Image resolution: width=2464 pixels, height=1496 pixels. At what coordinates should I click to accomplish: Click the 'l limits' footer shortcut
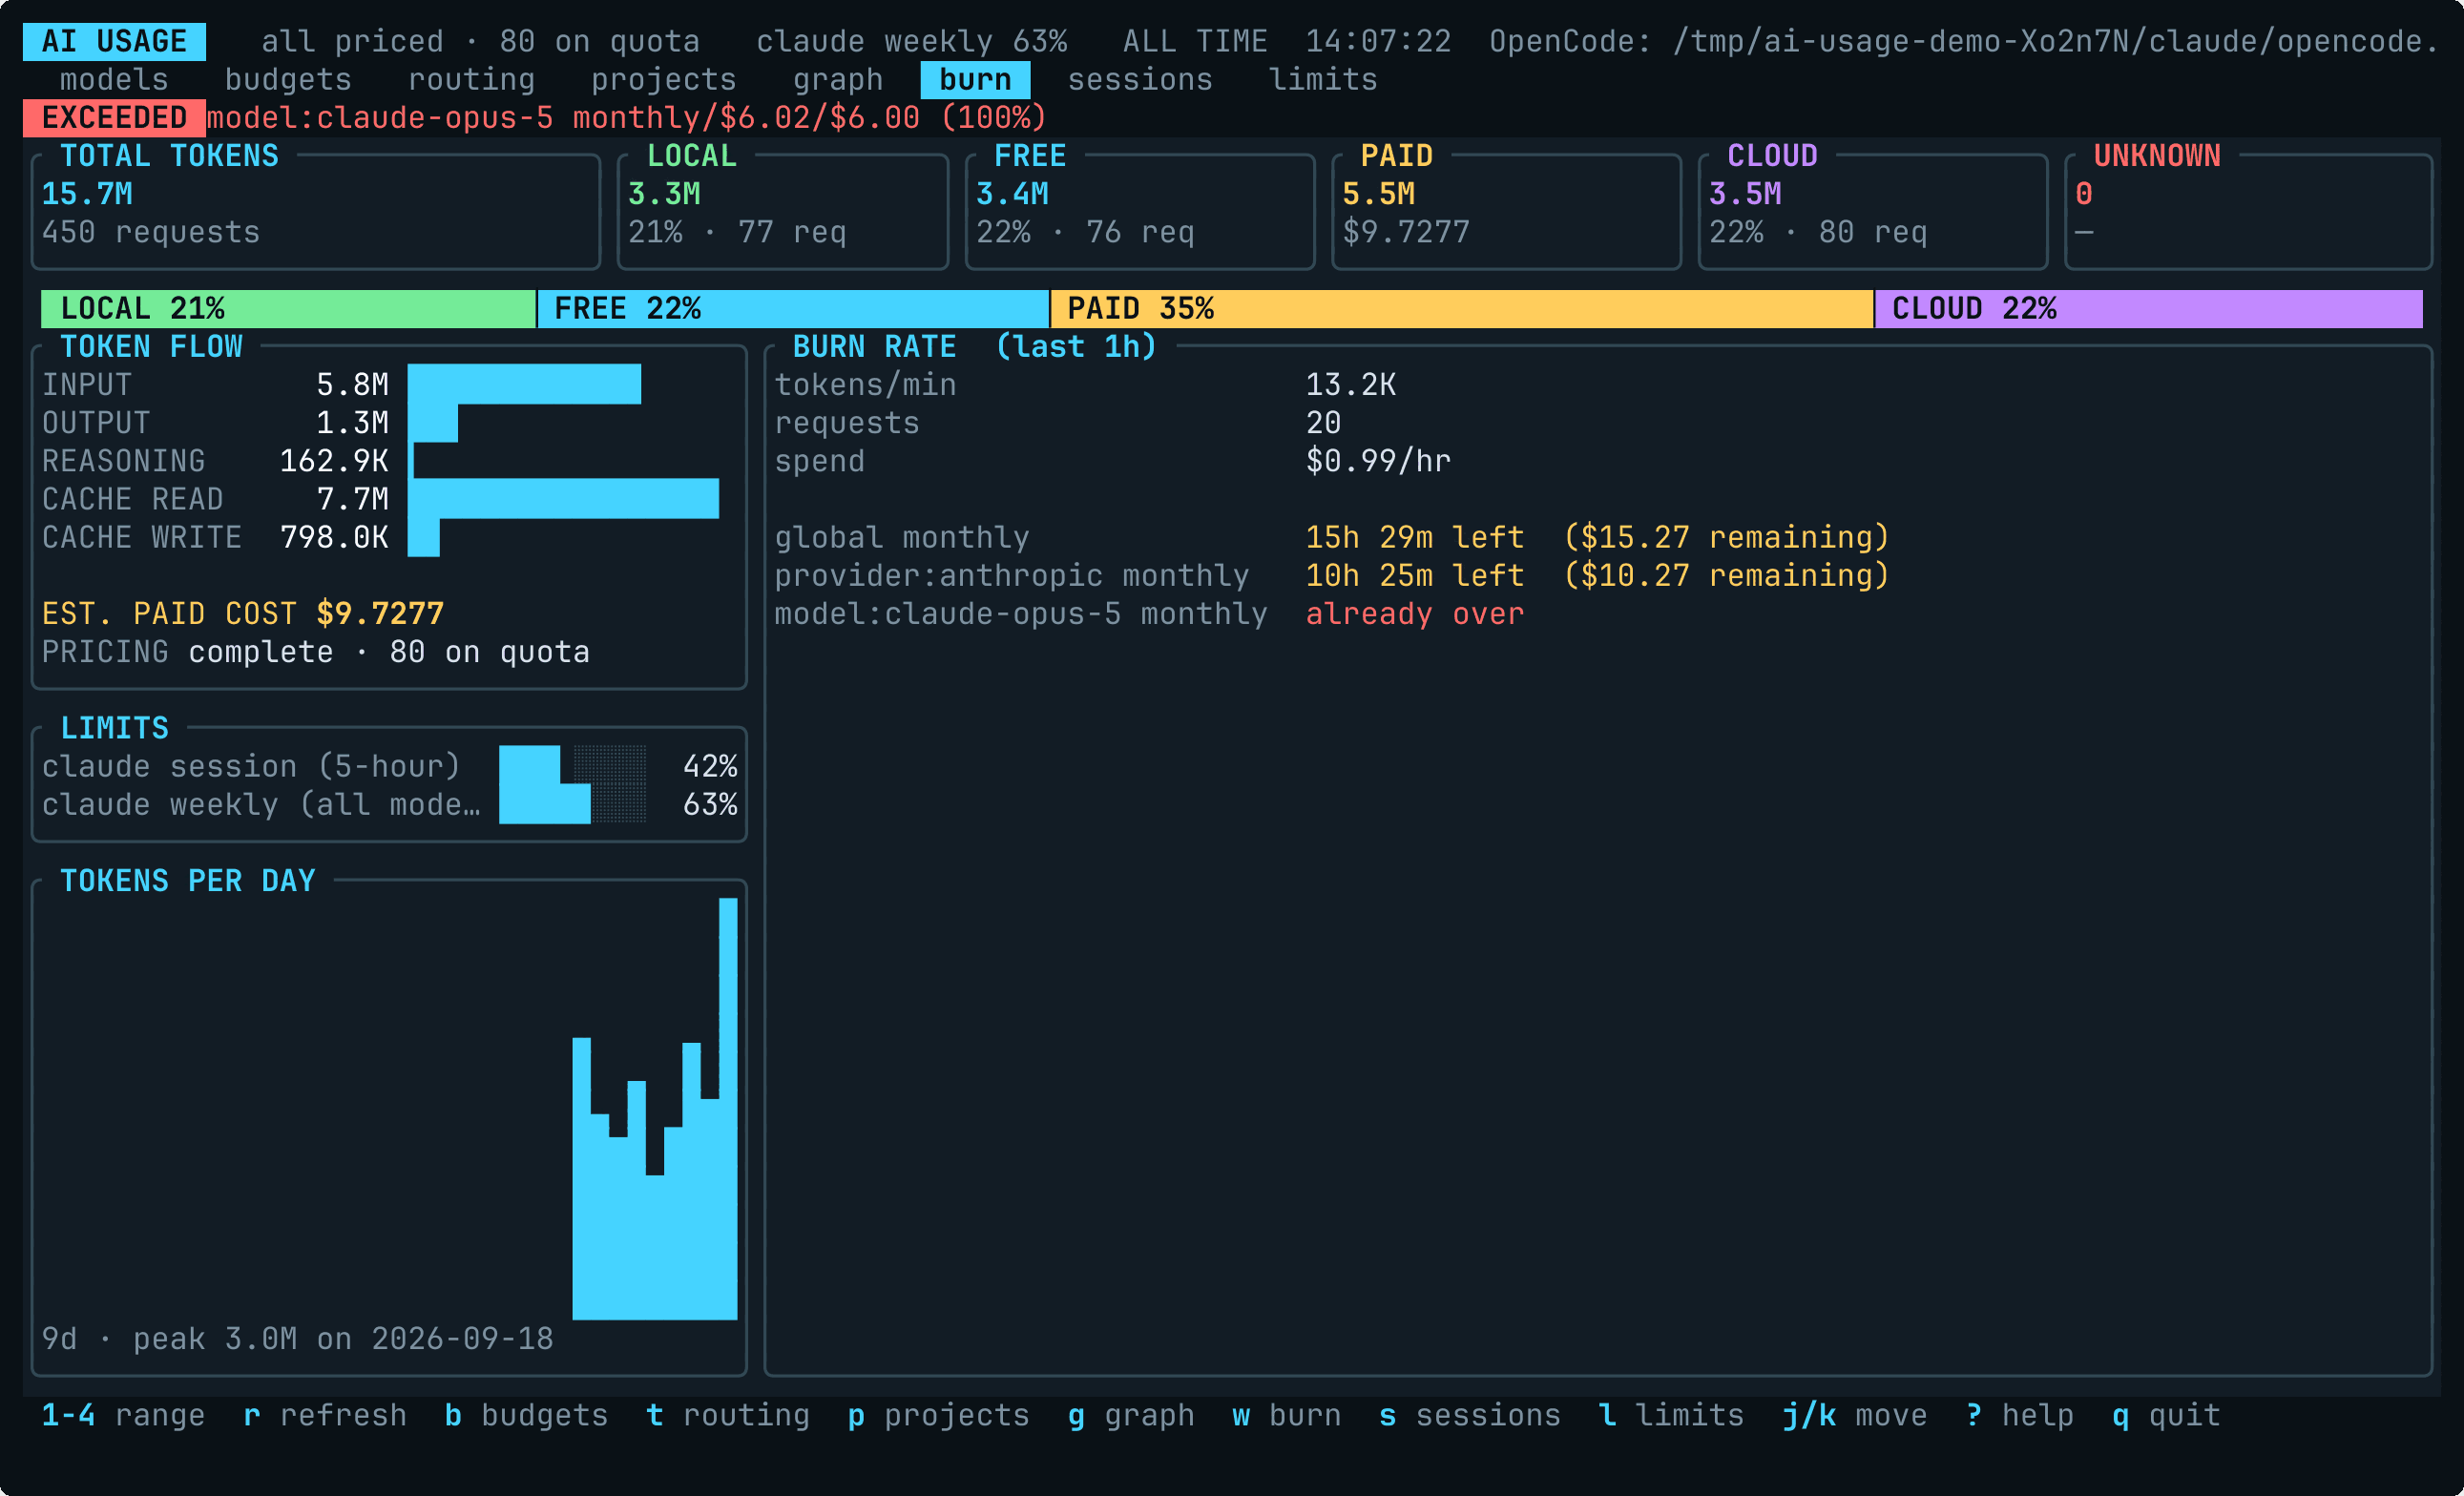[x=1672, y=1415]
